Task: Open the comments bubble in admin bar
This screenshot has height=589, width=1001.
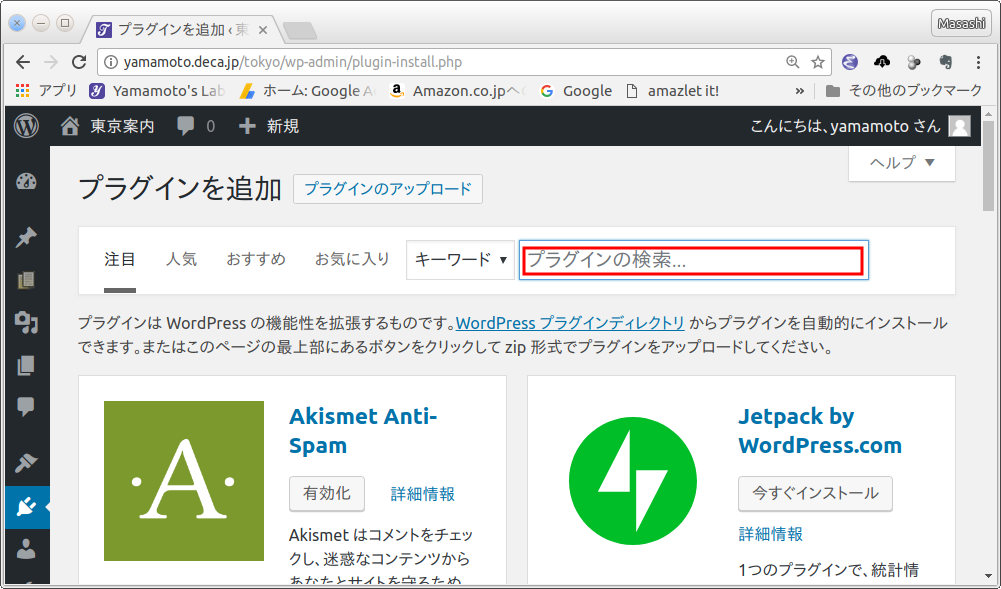Action: click(x=186, y=126)
